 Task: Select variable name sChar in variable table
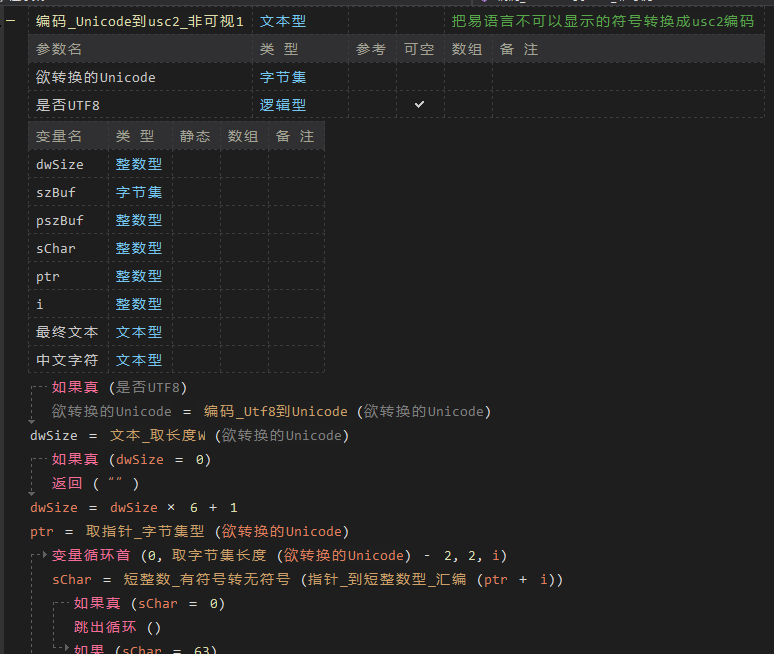[x=56, y=249]
